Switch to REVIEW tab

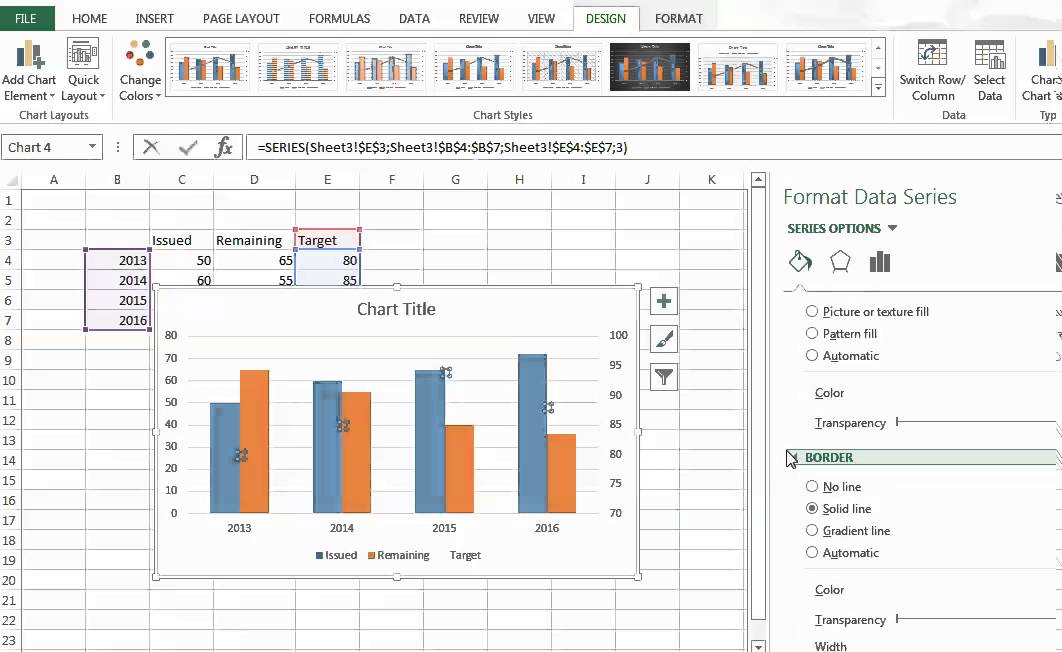coord(479,18)
